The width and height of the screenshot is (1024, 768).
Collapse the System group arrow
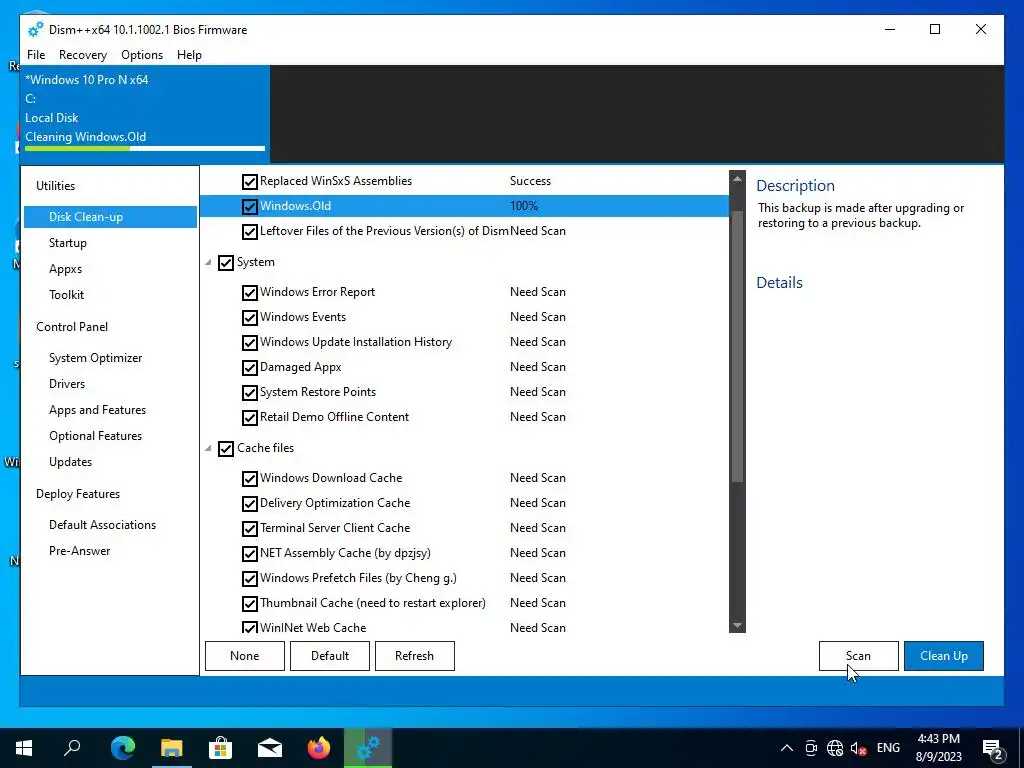(208, 263)
